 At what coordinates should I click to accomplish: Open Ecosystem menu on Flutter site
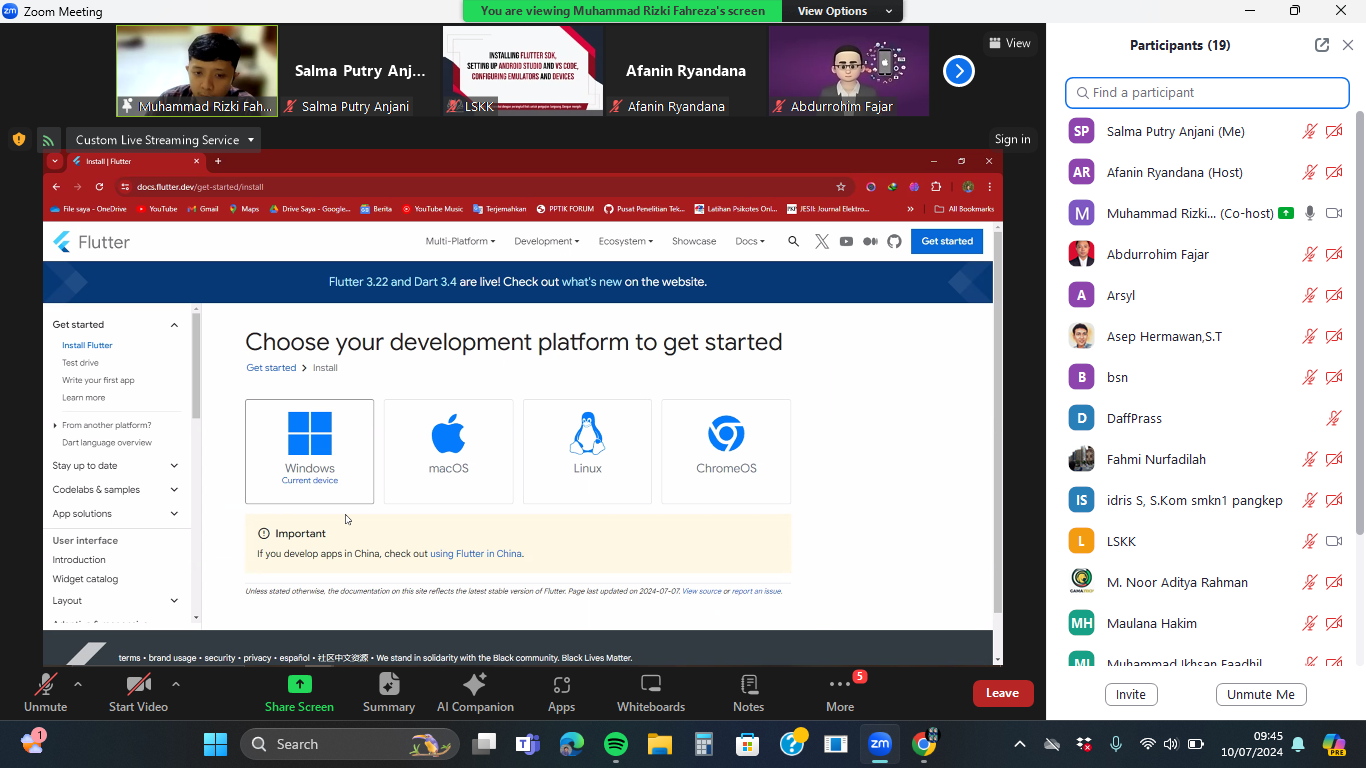[x=626, y=241]
